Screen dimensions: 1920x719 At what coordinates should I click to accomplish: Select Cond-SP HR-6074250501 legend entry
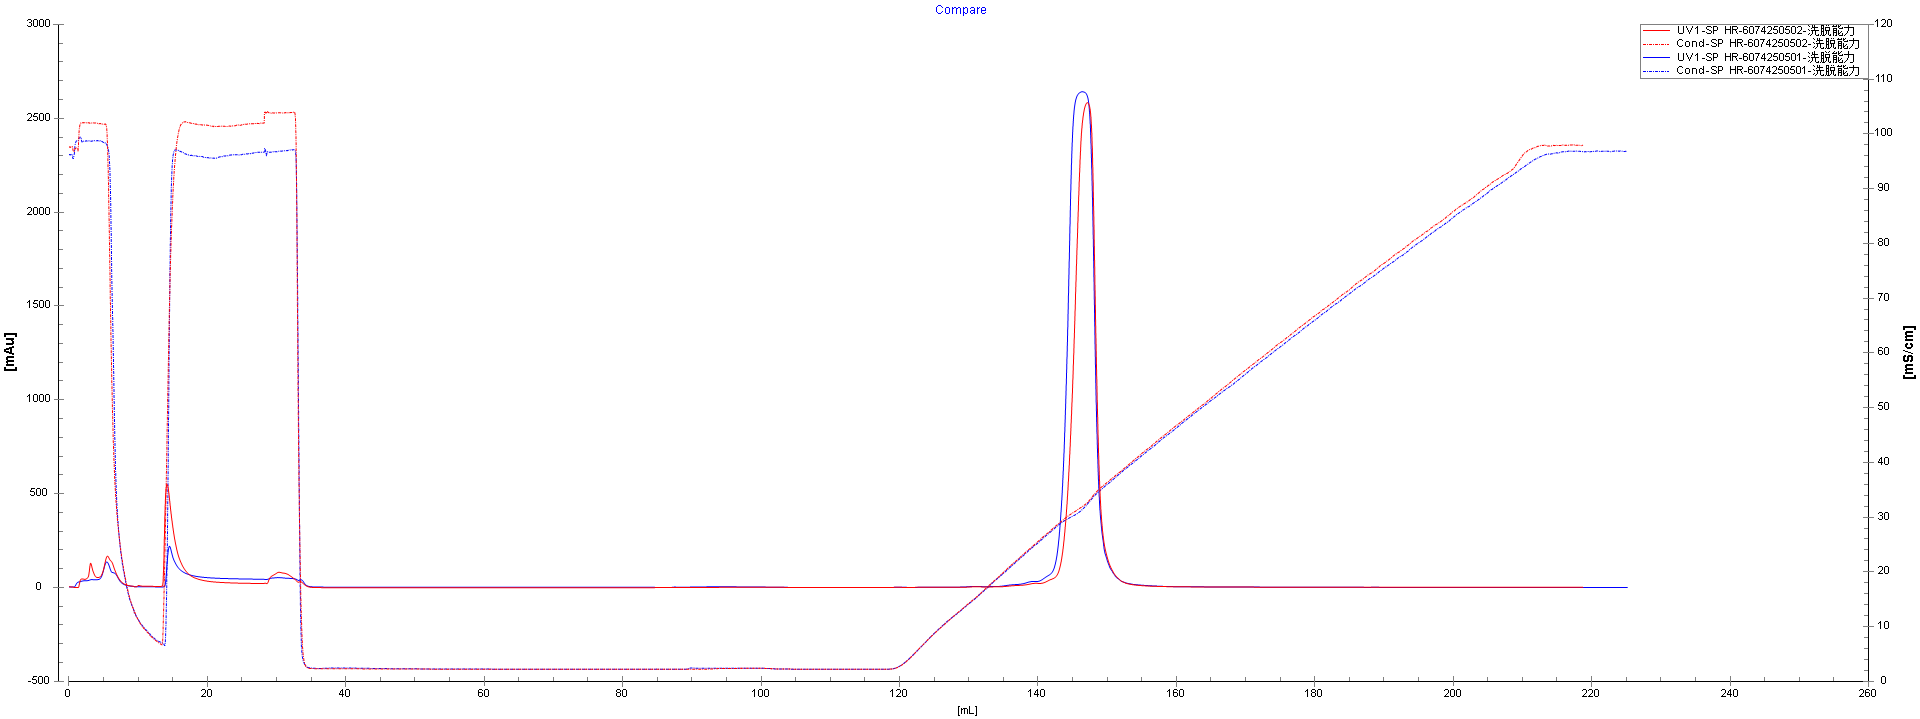point(1767,71)
